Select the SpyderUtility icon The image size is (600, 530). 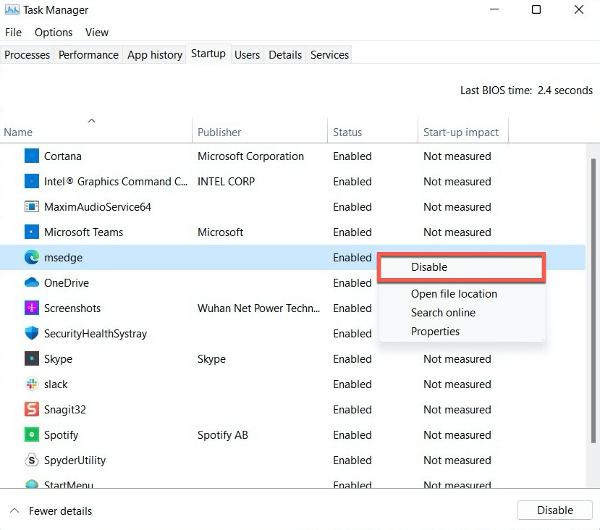[x=31, y=460]
